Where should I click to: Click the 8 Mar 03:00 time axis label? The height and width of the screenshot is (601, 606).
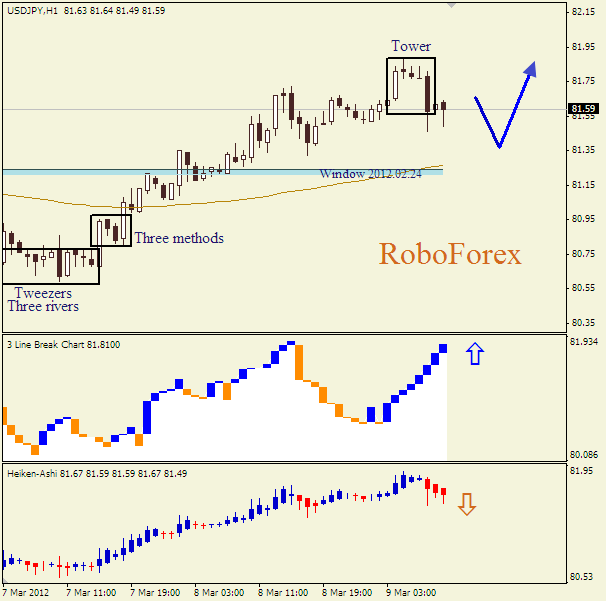click(x=219, y=592)
